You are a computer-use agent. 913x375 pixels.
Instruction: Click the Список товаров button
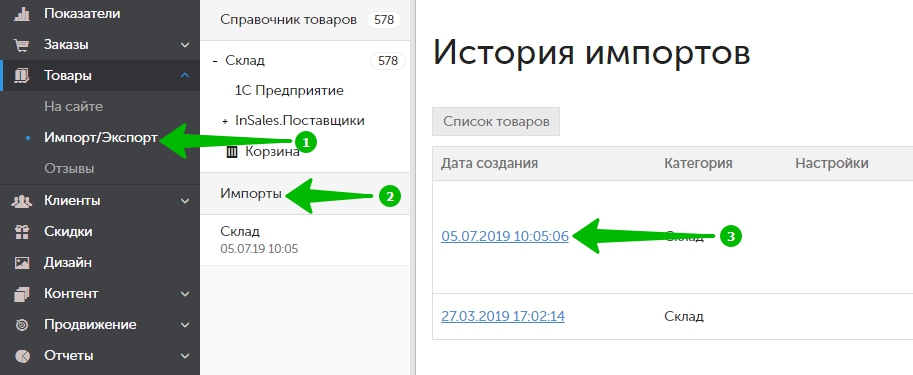tap(496, 122)
